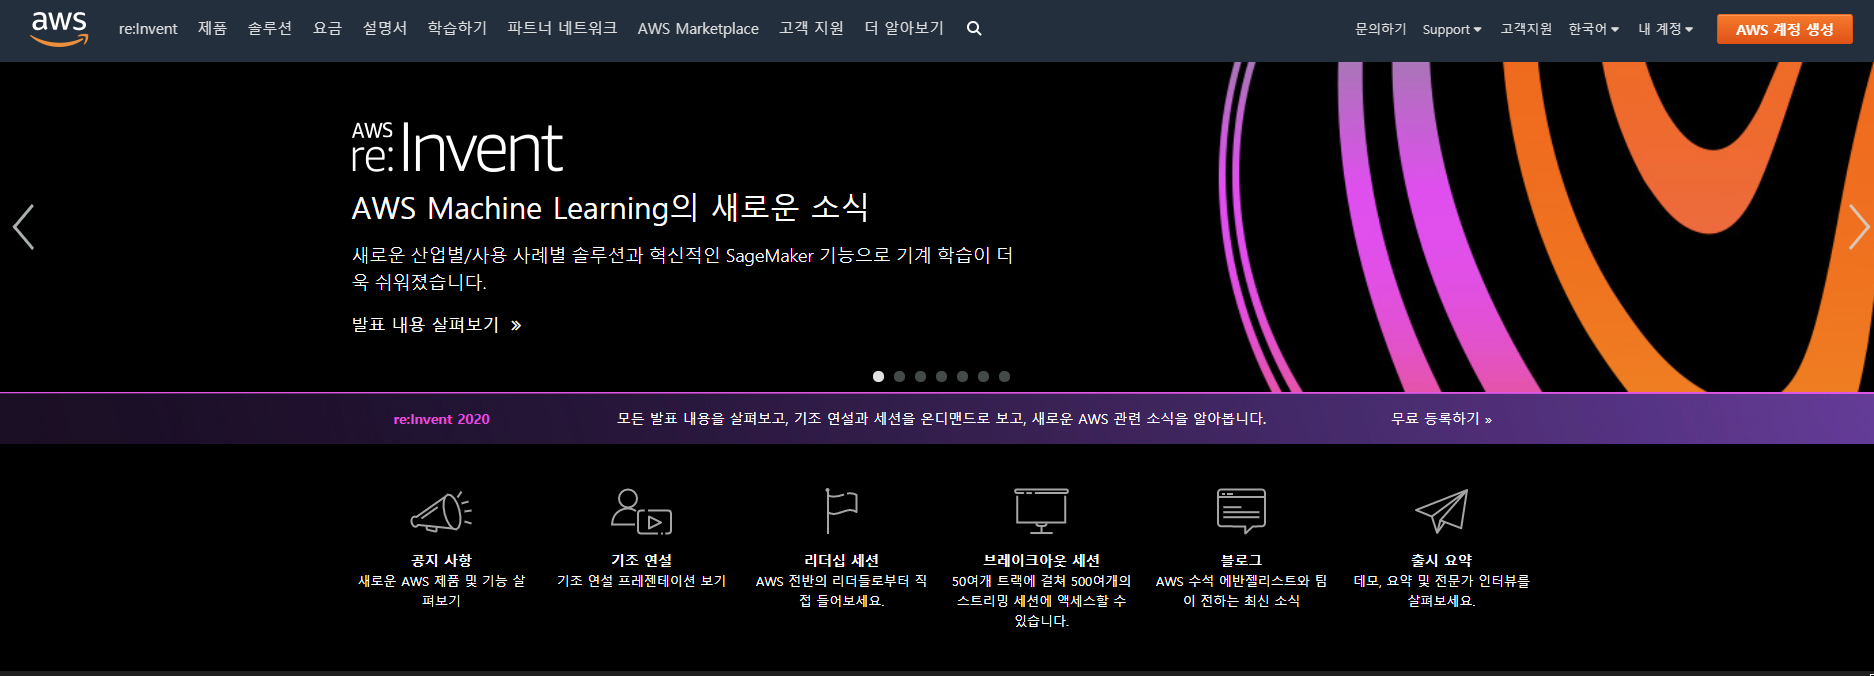Open the 파트너 네트워크 menu
1874x676 pixels.
[562, 29]
